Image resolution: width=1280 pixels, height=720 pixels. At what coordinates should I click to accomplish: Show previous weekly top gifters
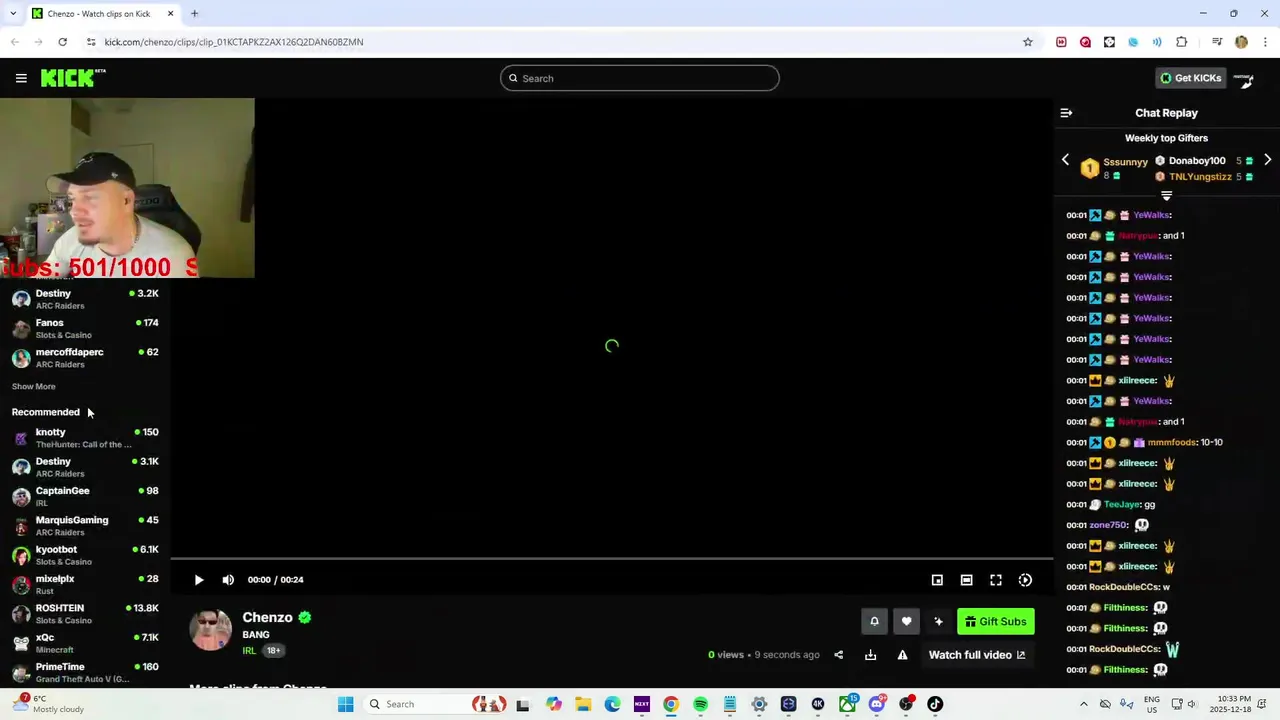[x=1065, y=160]
